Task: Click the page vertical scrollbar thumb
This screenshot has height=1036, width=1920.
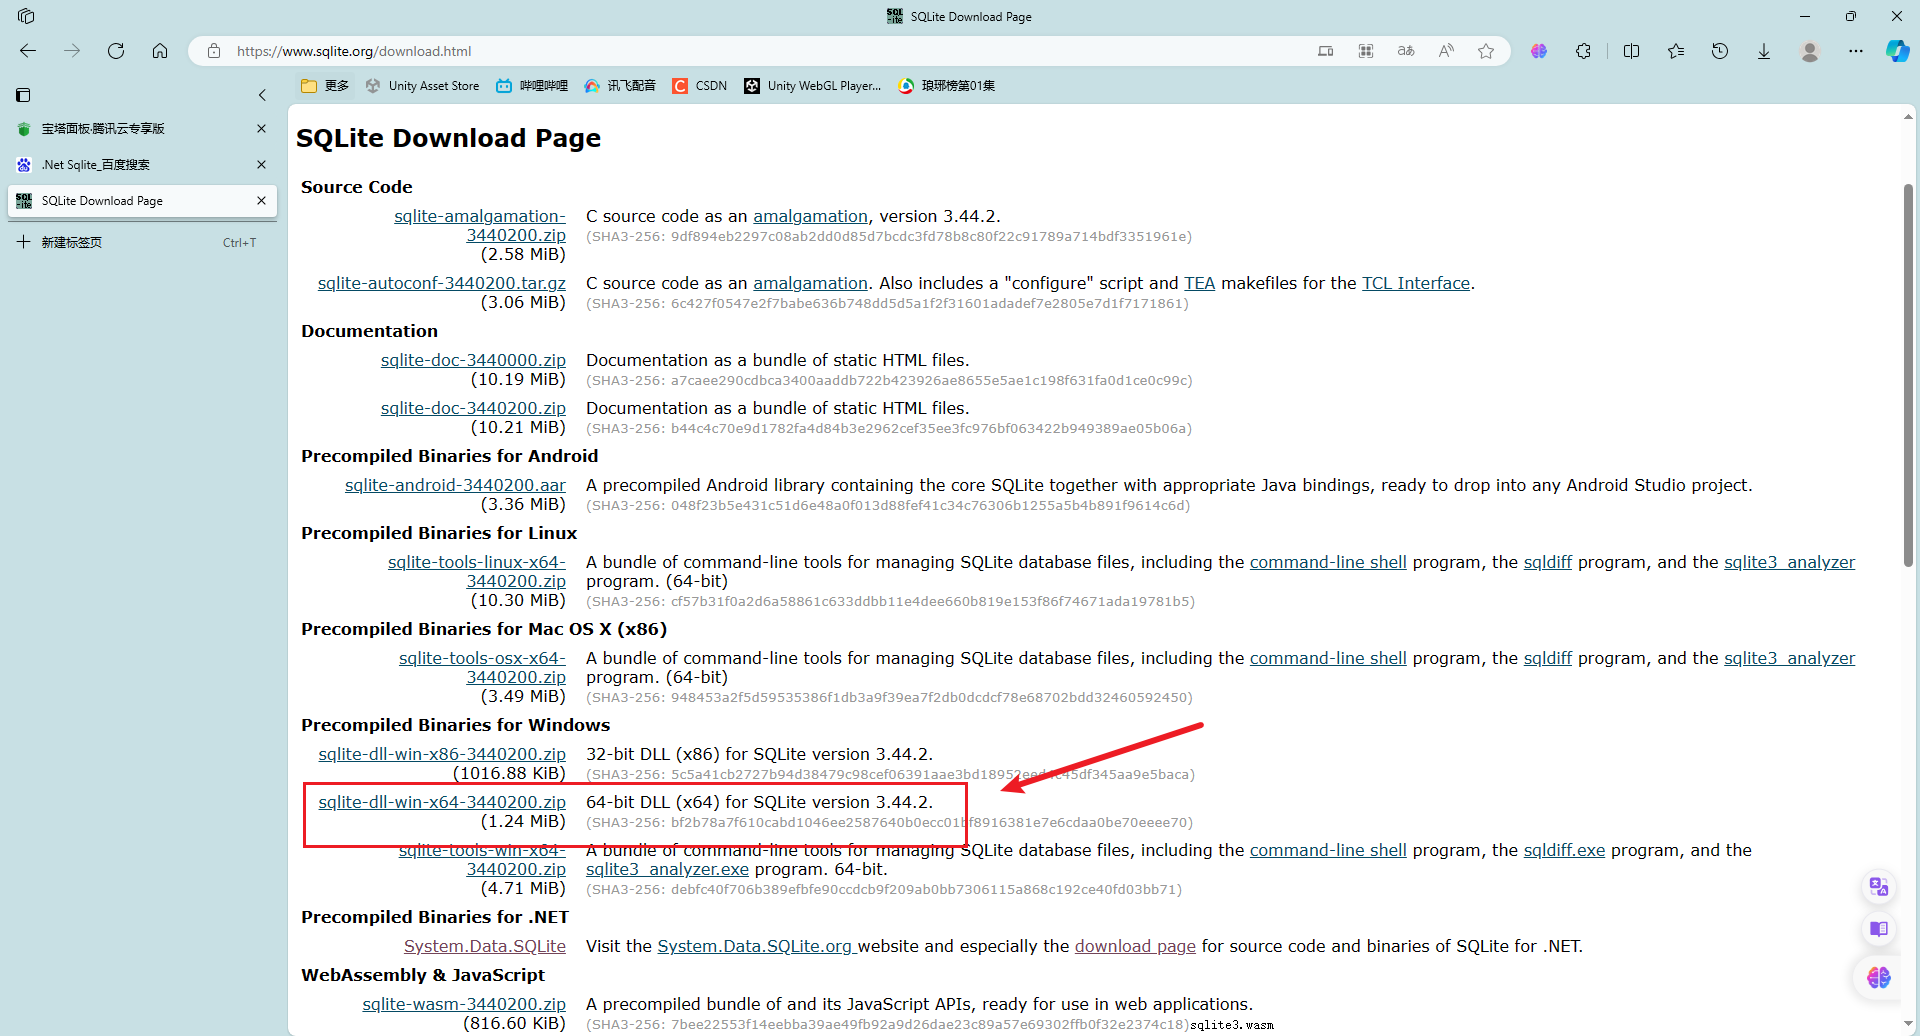Action: [x=1908, y=375]
